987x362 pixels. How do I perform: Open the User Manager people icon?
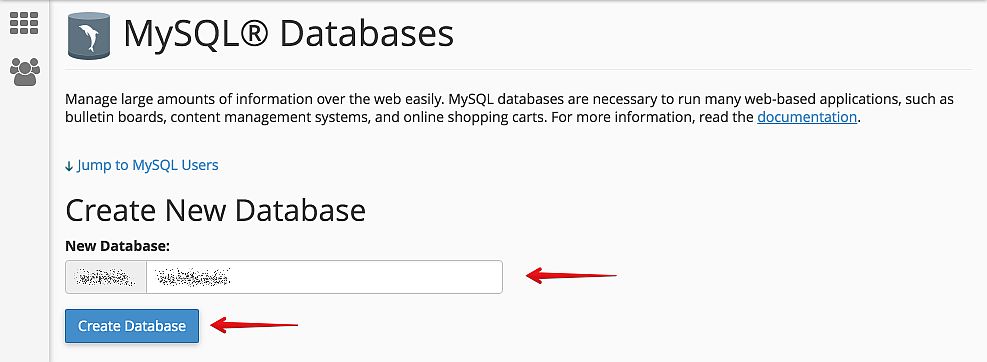tap(25, 72)
